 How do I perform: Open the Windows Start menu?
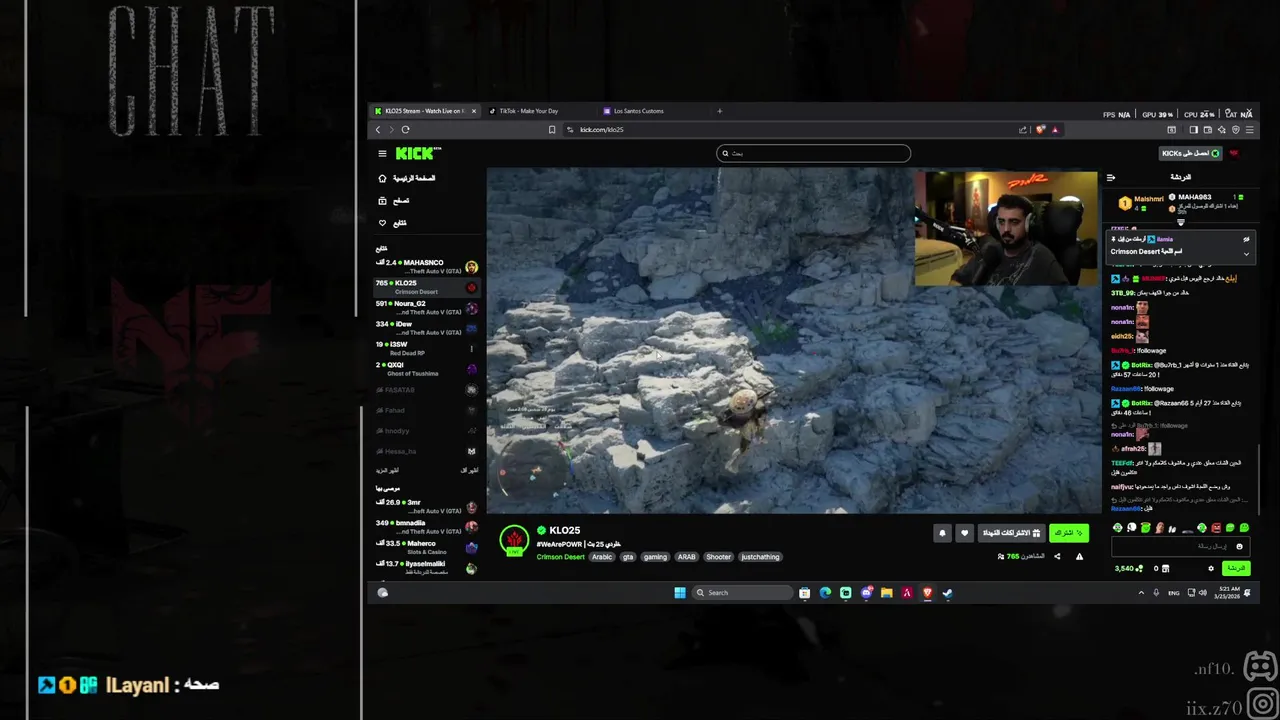(x=680, y=593)
